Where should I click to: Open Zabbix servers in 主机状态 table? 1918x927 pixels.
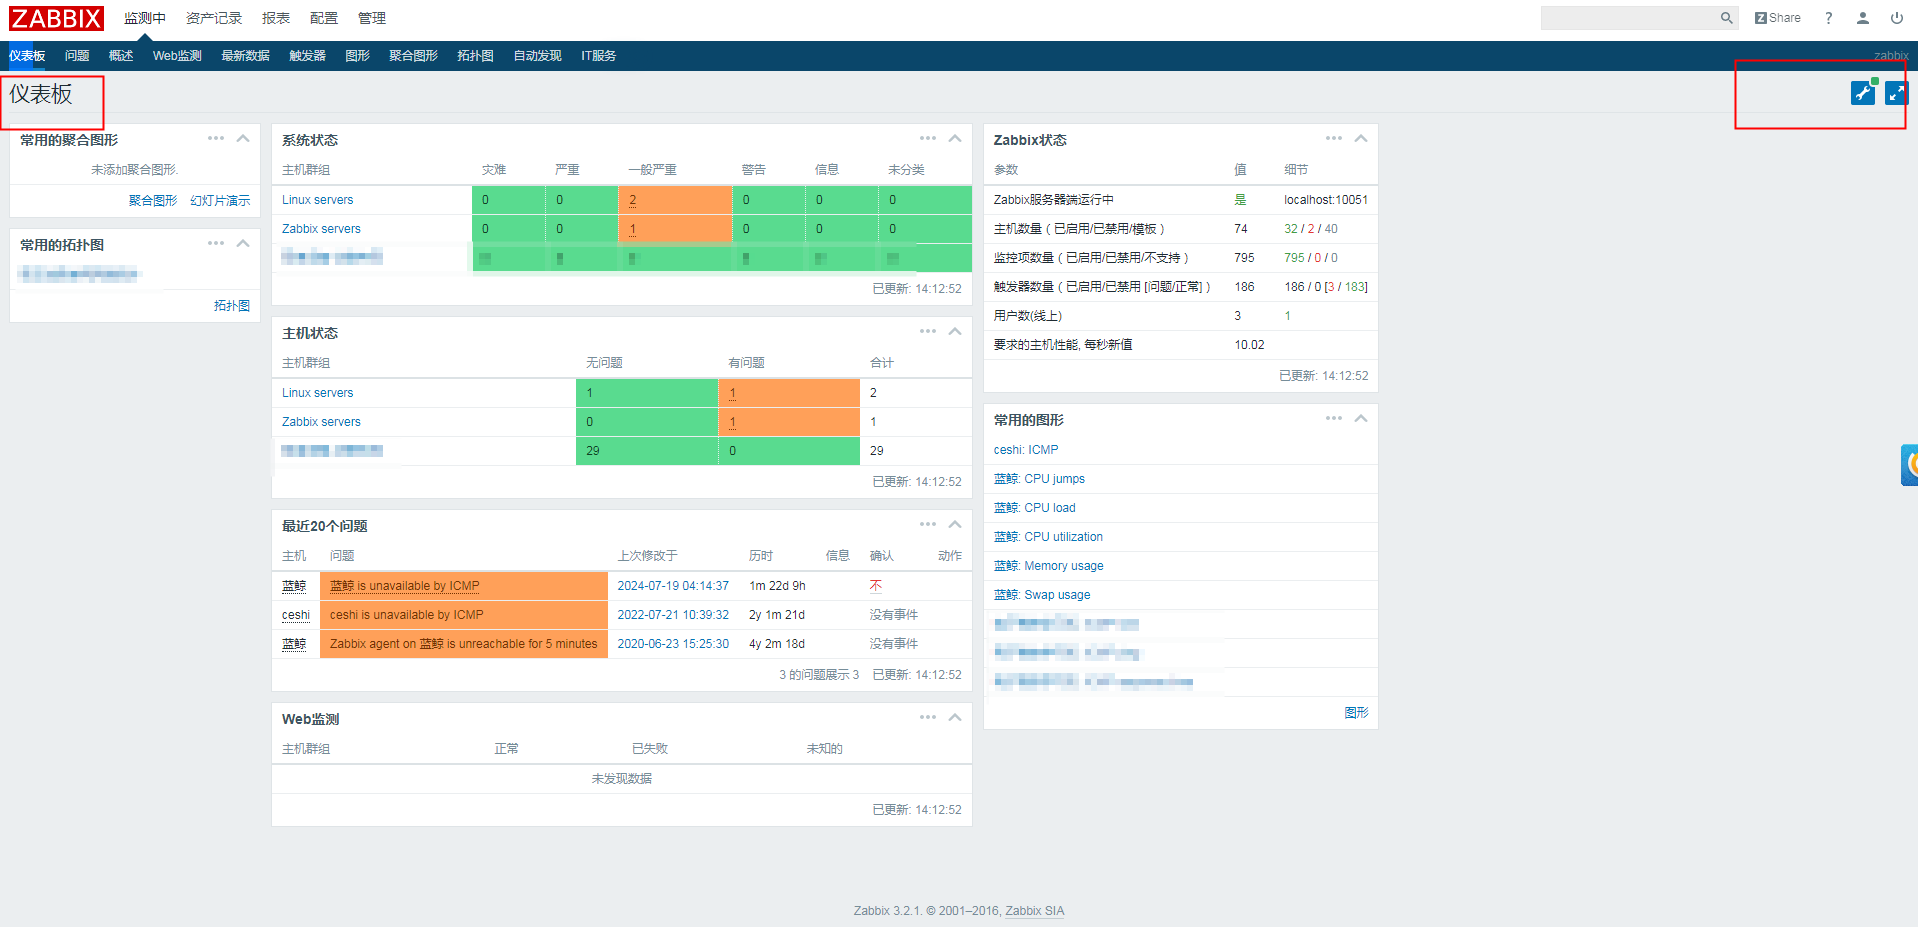tap(321, 422)
